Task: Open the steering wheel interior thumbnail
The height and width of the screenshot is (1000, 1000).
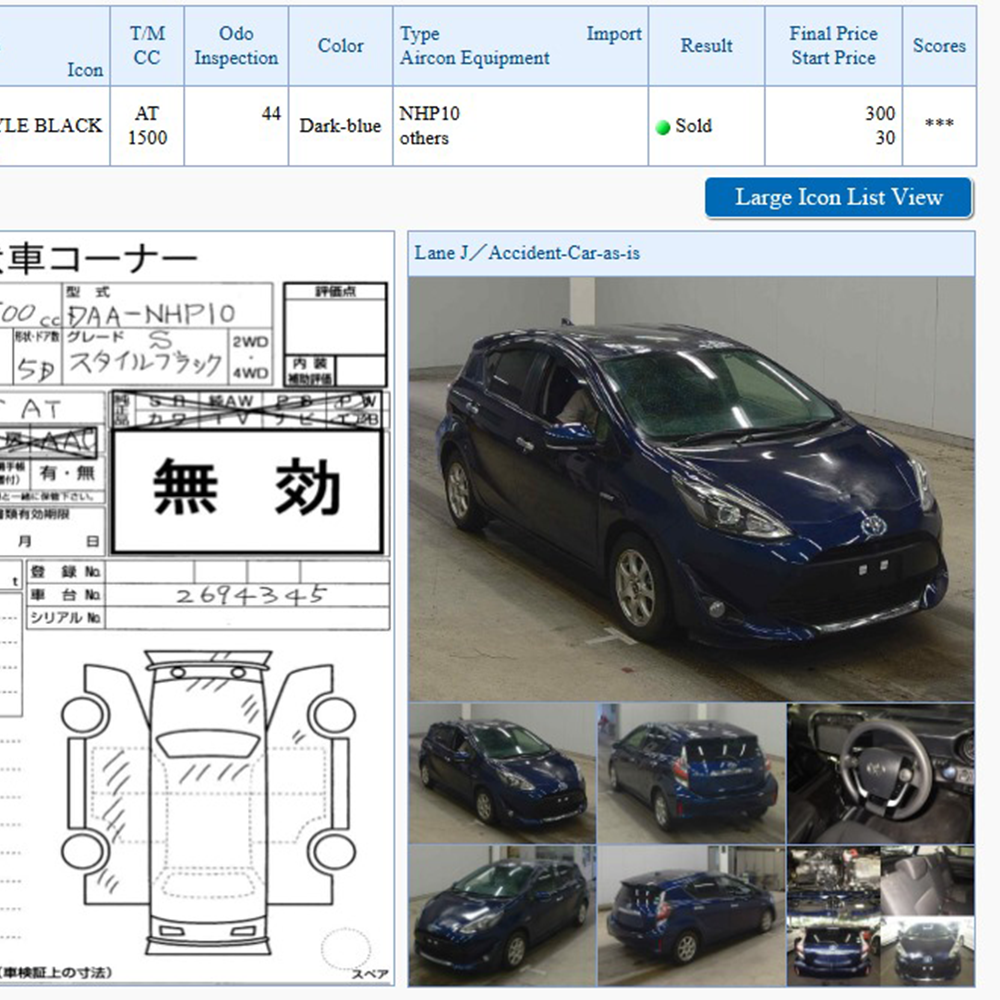Action: (880, 773)
